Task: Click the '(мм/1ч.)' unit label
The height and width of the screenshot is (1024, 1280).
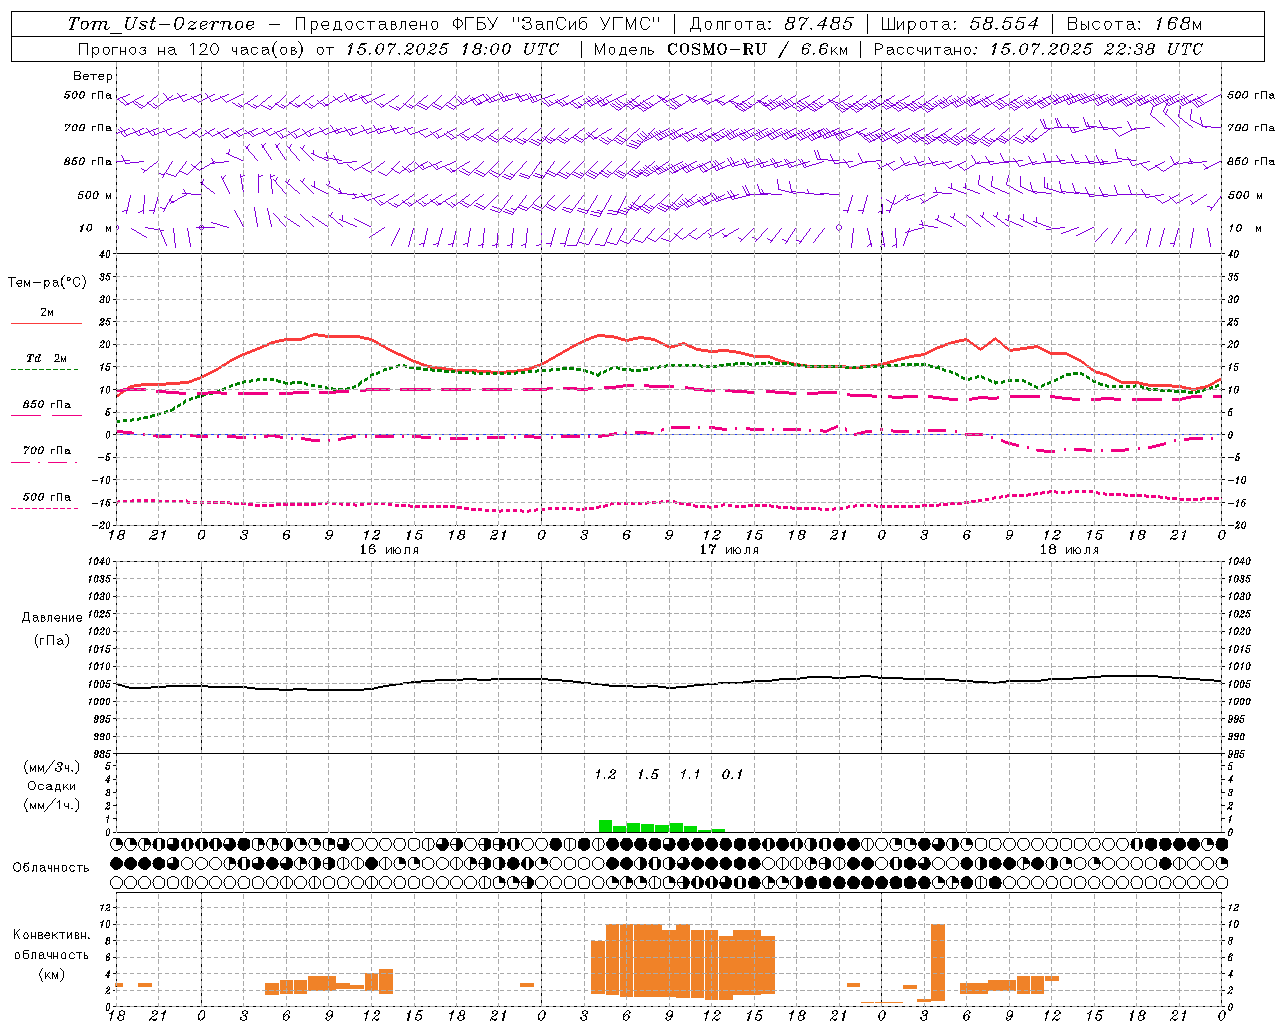Action: pos(52,805)
